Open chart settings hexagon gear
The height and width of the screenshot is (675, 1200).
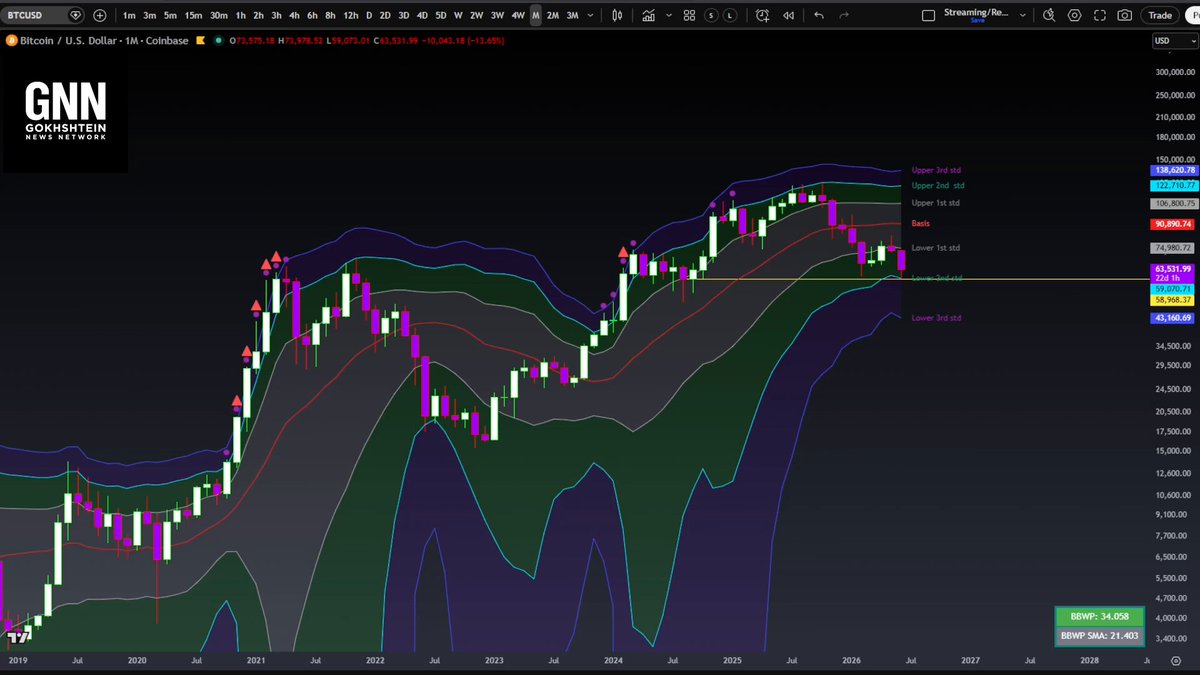1075,15
